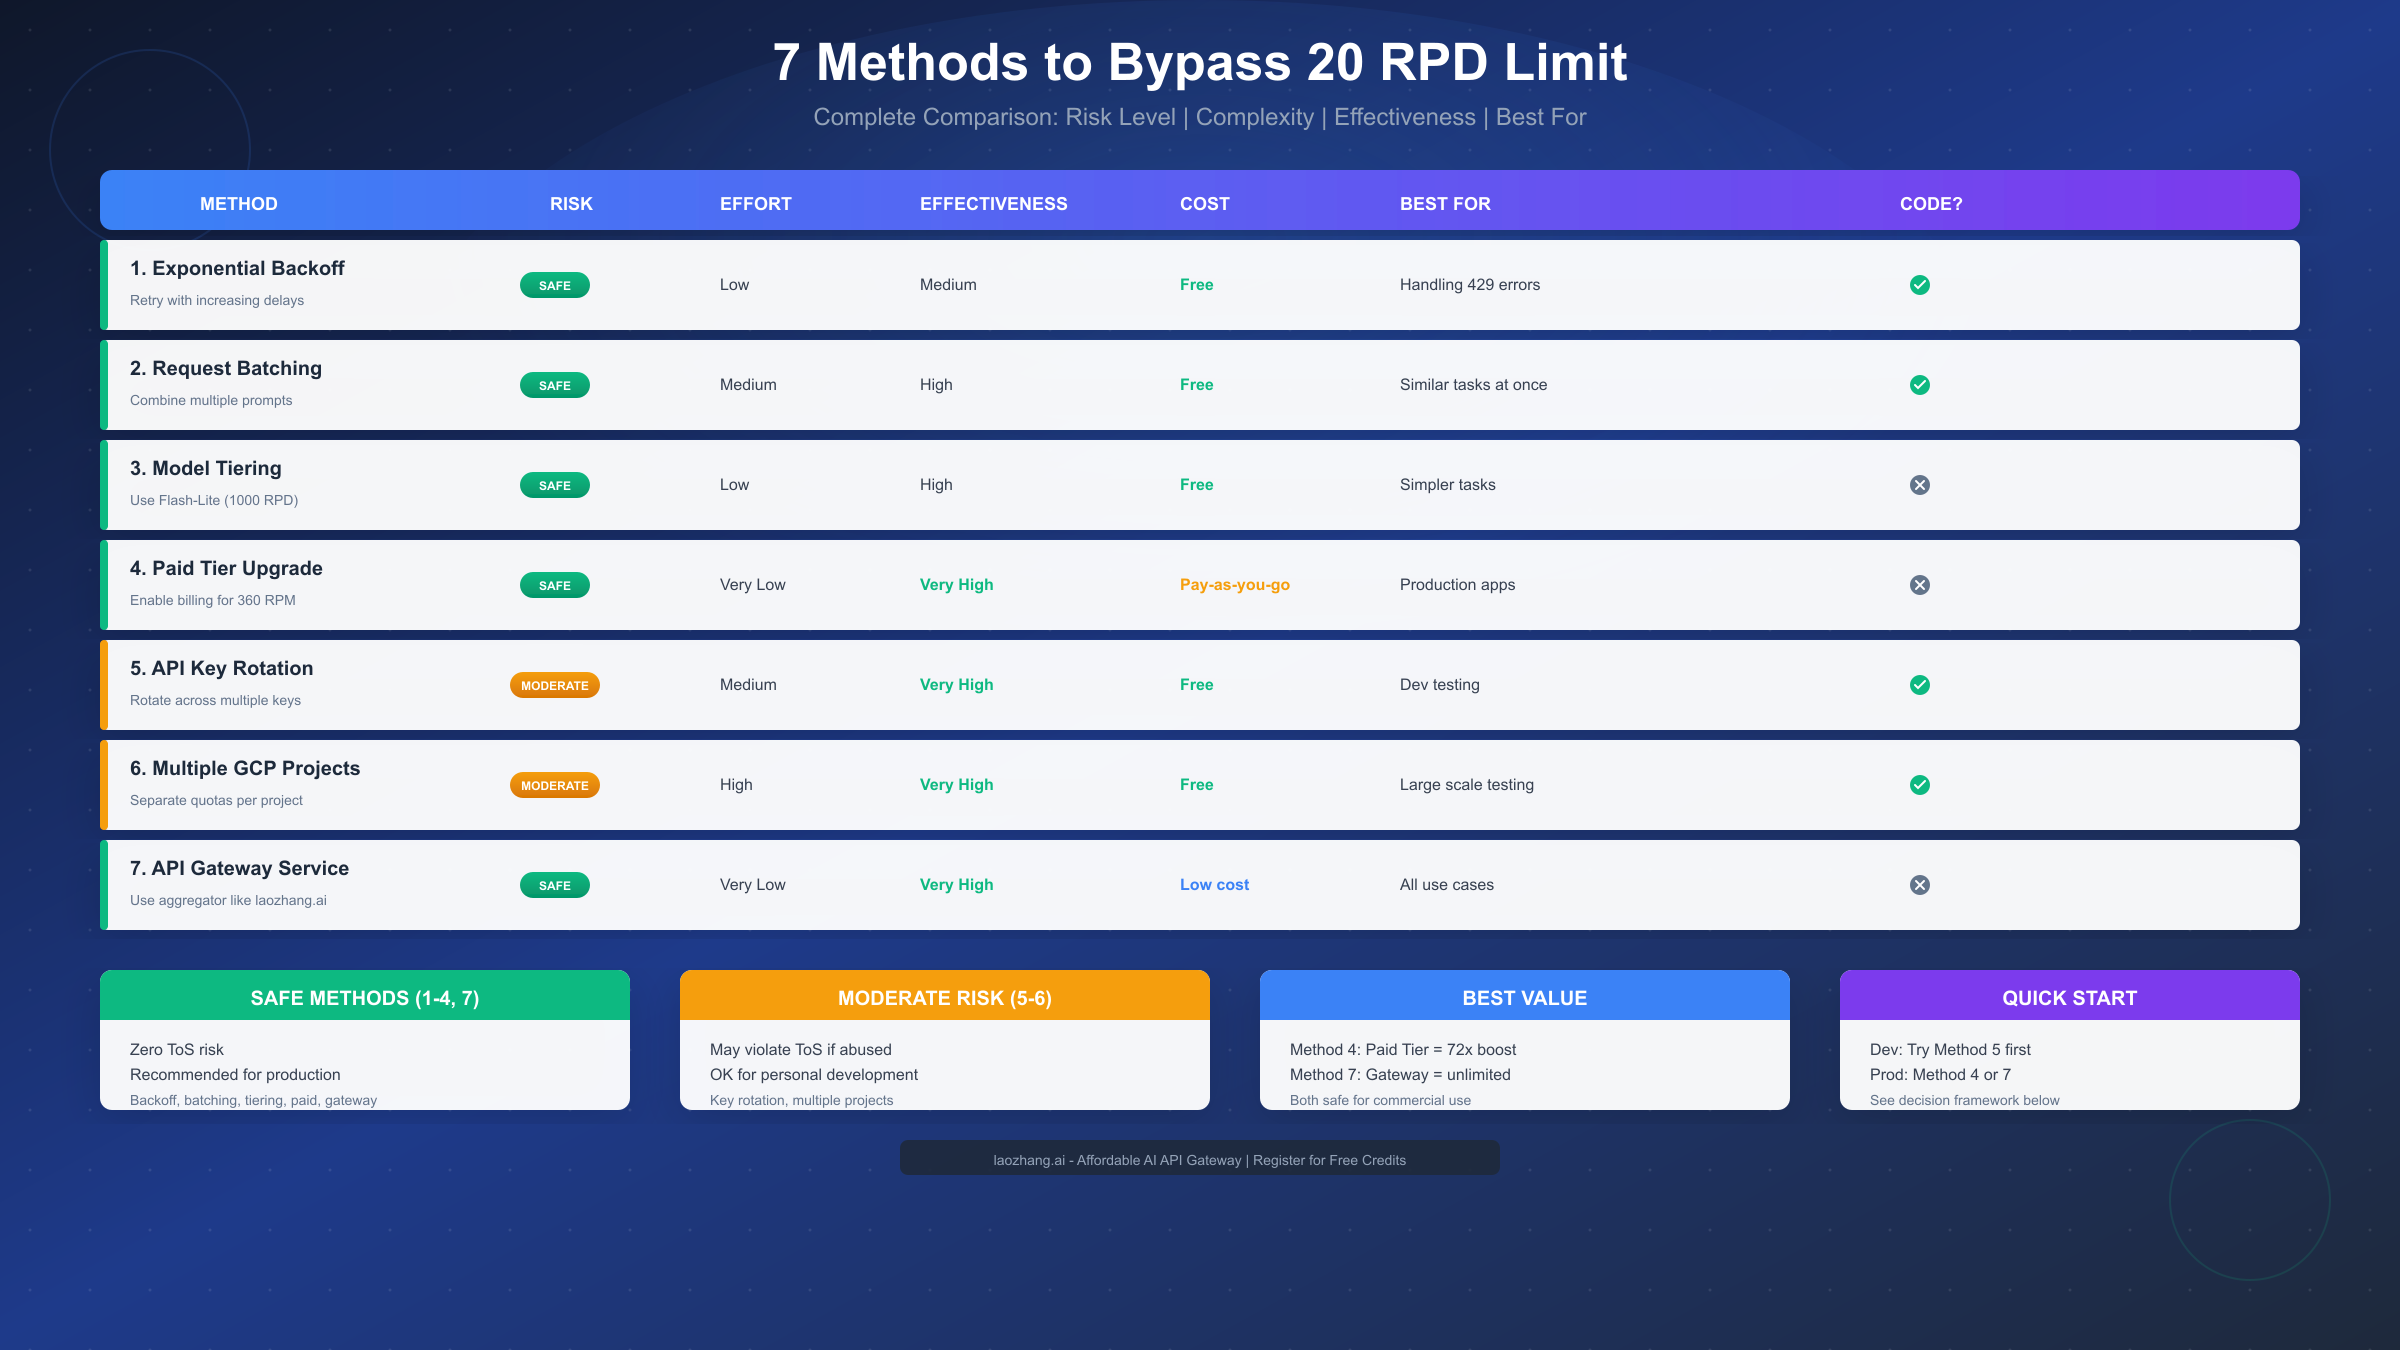Toggle the MODERATE badge on API Key Rotation

(x=554, y=685)
